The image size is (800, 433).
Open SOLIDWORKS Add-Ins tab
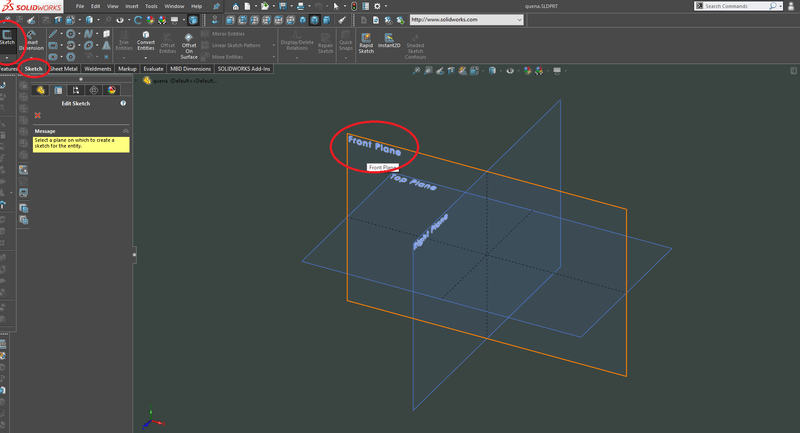point(244,69)
